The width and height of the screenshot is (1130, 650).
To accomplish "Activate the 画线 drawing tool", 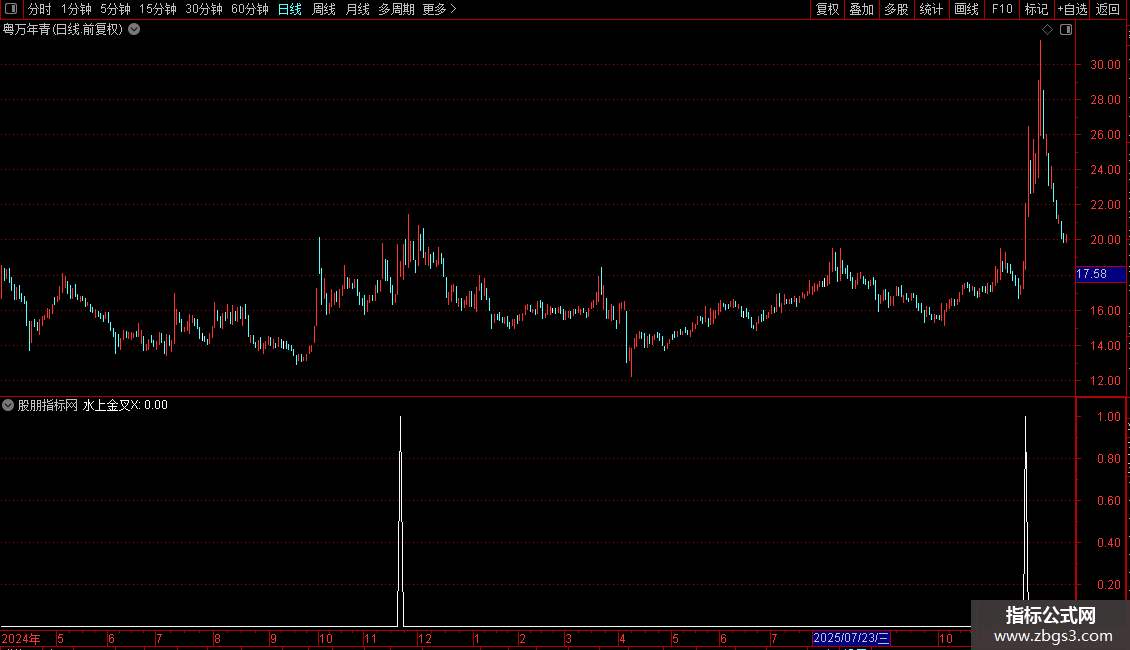I will 966,9.
